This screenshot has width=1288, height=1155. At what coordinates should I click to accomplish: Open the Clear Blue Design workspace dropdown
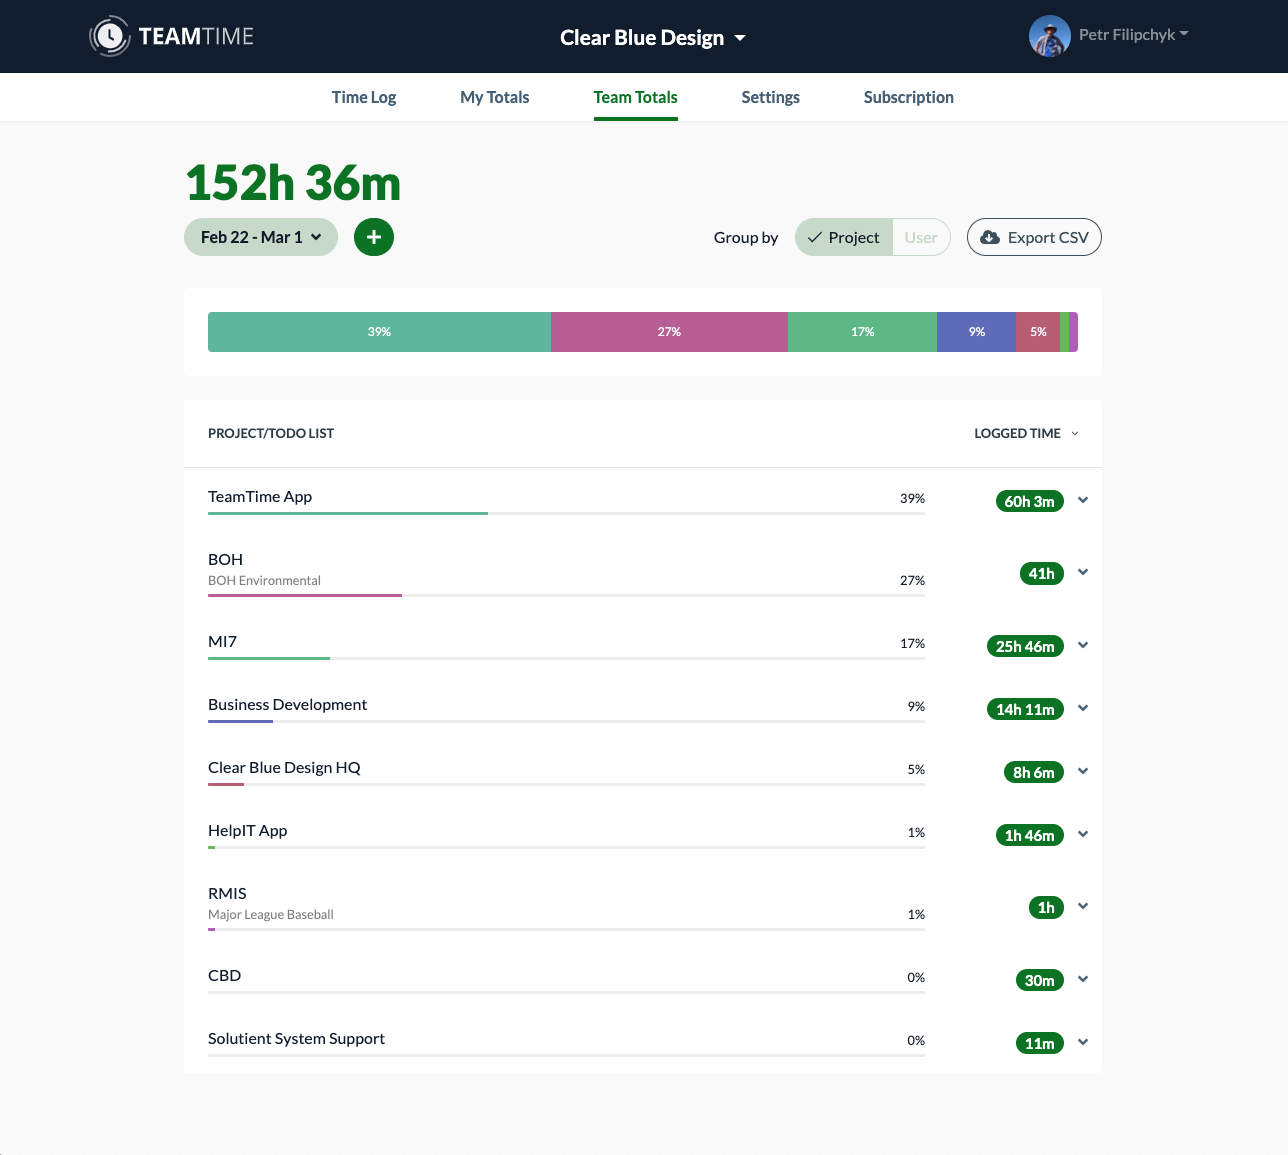653,38
